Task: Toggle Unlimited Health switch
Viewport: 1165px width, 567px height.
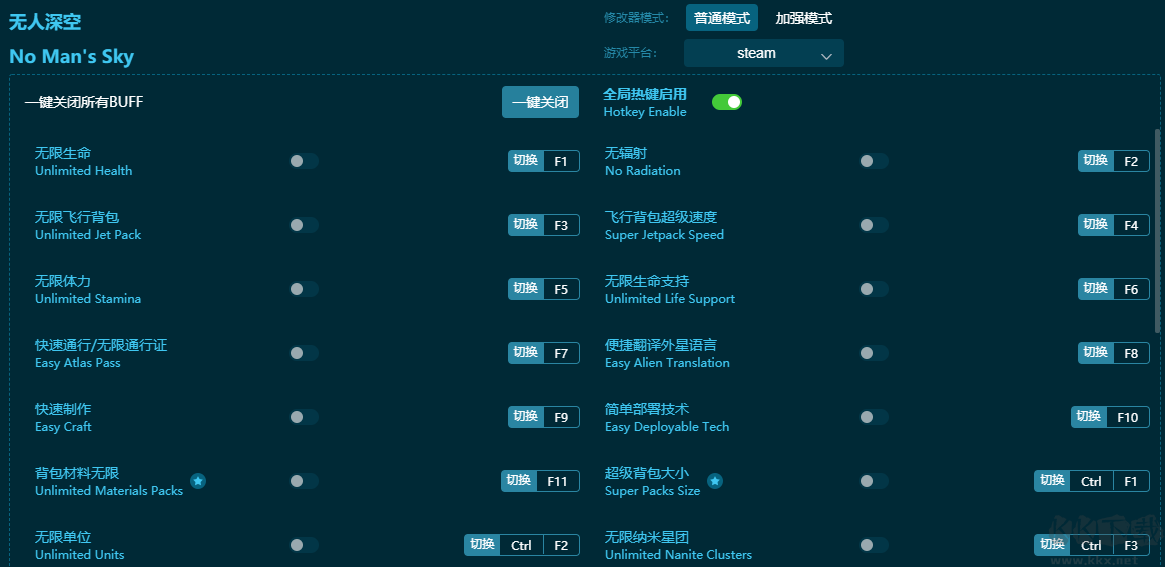Action: point(304,161)
